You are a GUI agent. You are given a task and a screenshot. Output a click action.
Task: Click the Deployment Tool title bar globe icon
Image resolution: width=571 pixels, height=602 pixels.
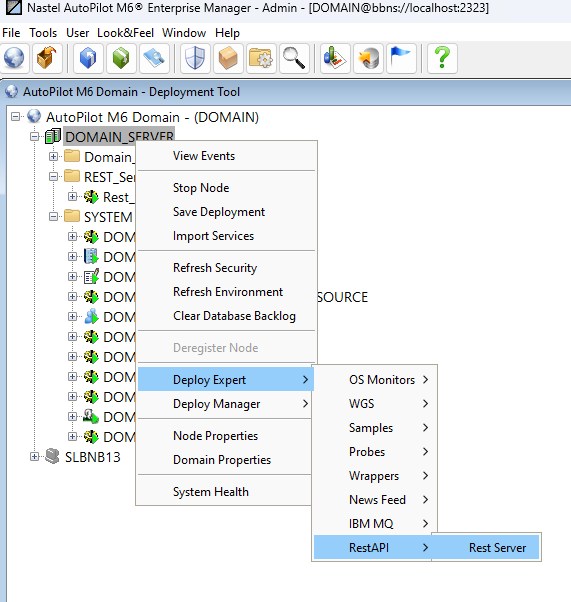point(12,91)
